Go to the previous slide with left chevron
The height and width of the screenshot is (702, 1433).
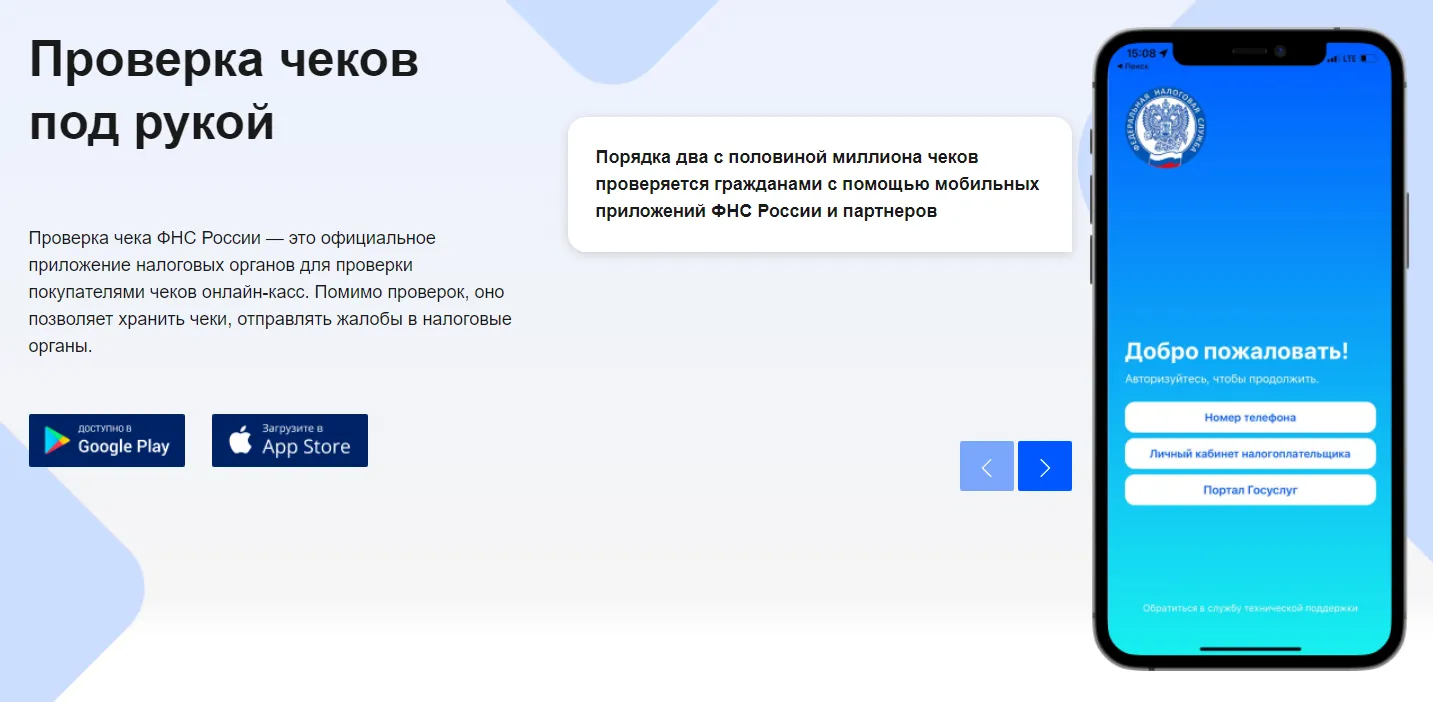[x=986, y=466]
